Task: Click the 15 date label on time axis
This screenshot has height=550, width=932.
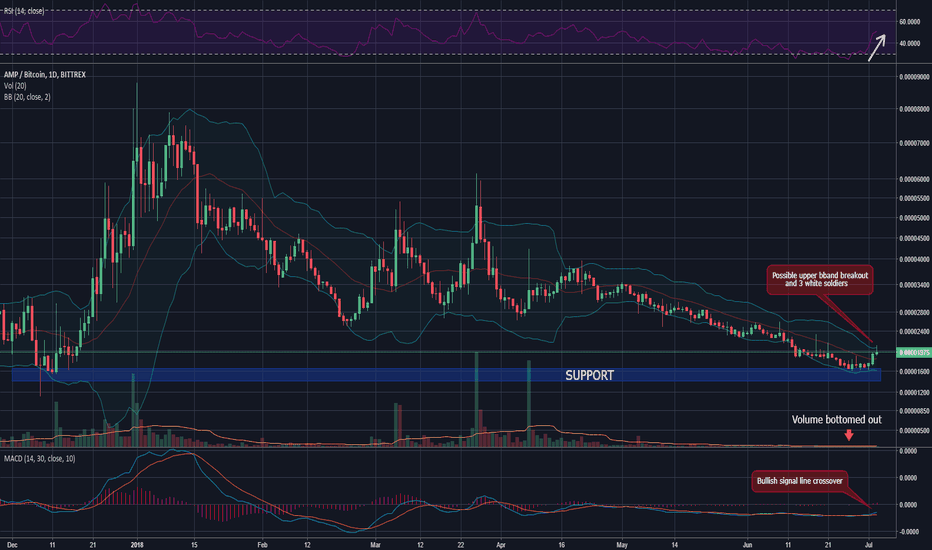Action: click(x=194, y=545)
